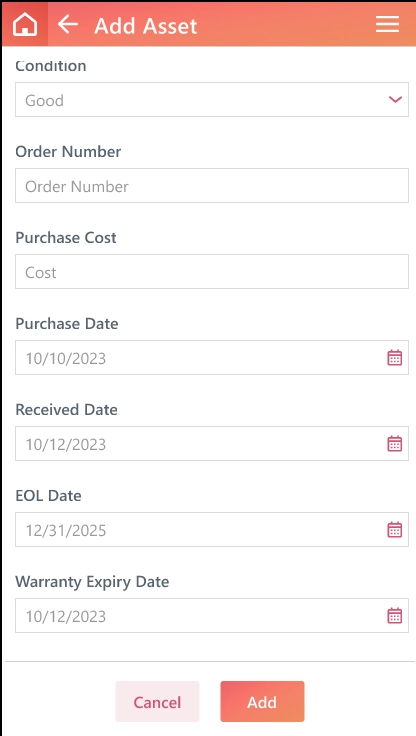Click into the Purchase Cost field
This screenshot has height=736, width=416.
(212, 271)
